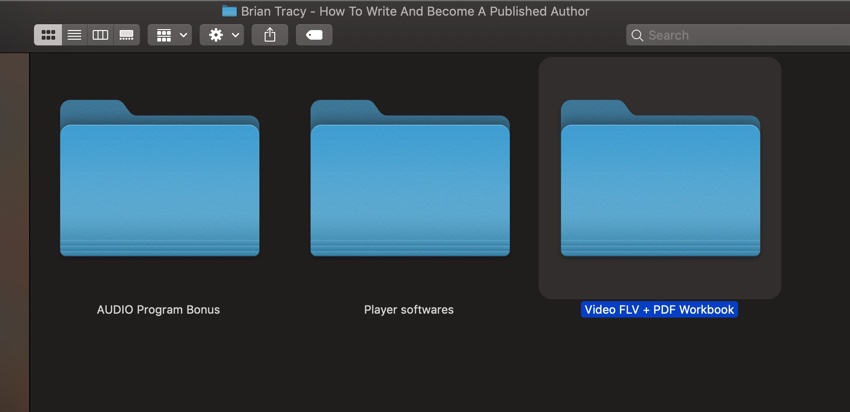This screenshot has width=850, height=412.
Task: Click the chevron beside the gear icon
Action: coord(236,35)
